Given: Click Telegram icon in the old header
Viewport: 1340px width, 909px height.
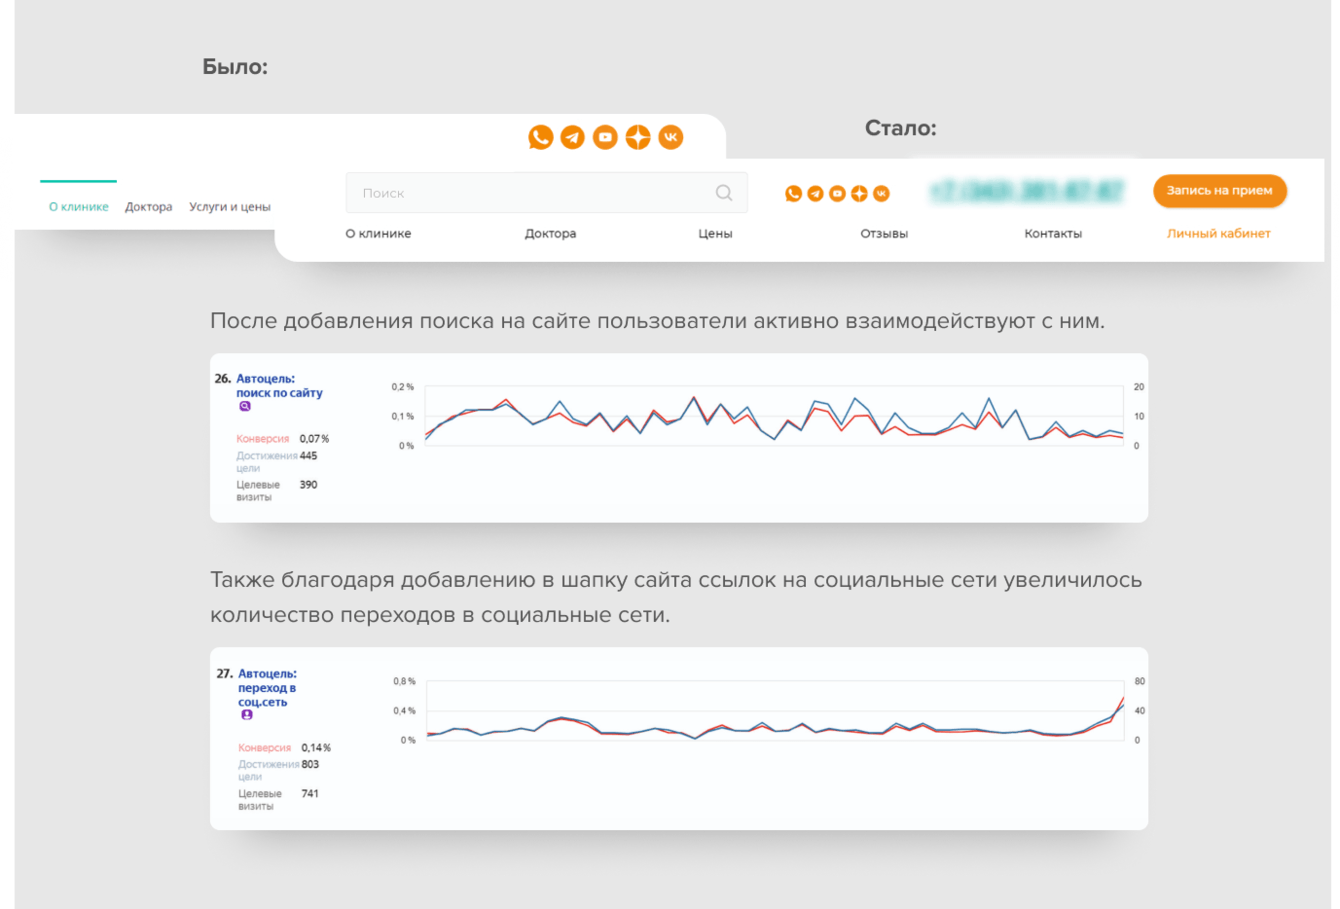Looking at the screenshot, I should pyautogui.click(x=573, y=137).
